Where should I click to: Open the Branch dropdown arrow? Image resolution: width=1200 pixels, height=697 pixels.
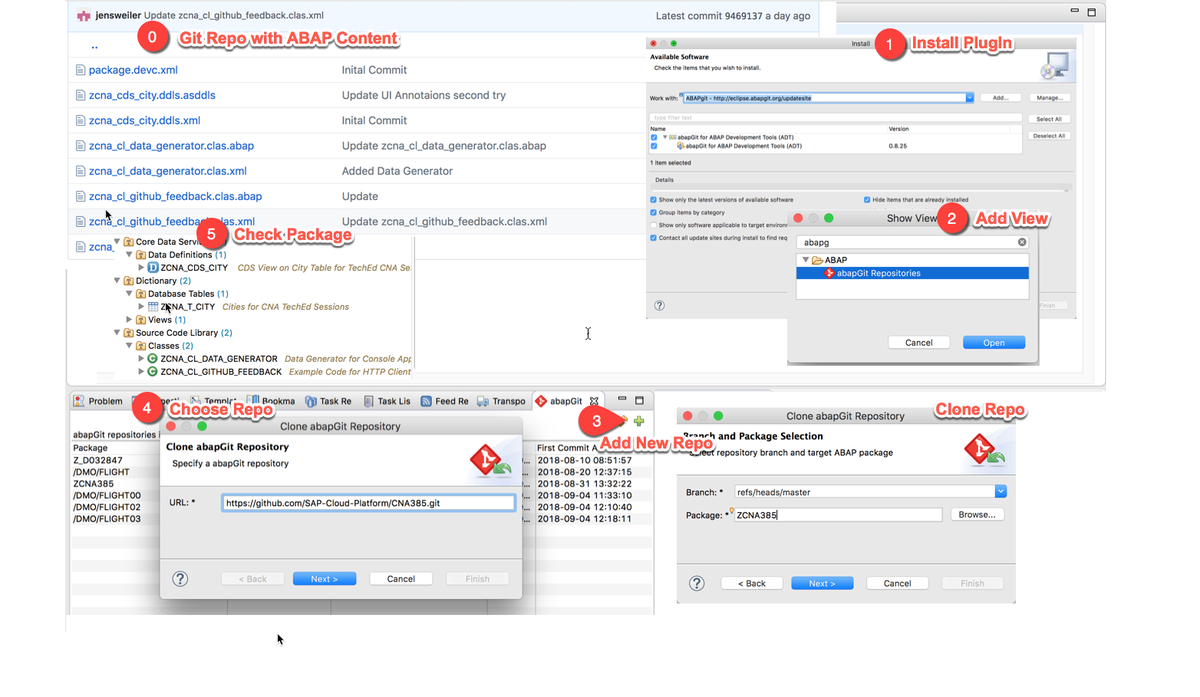point(1000,492)
